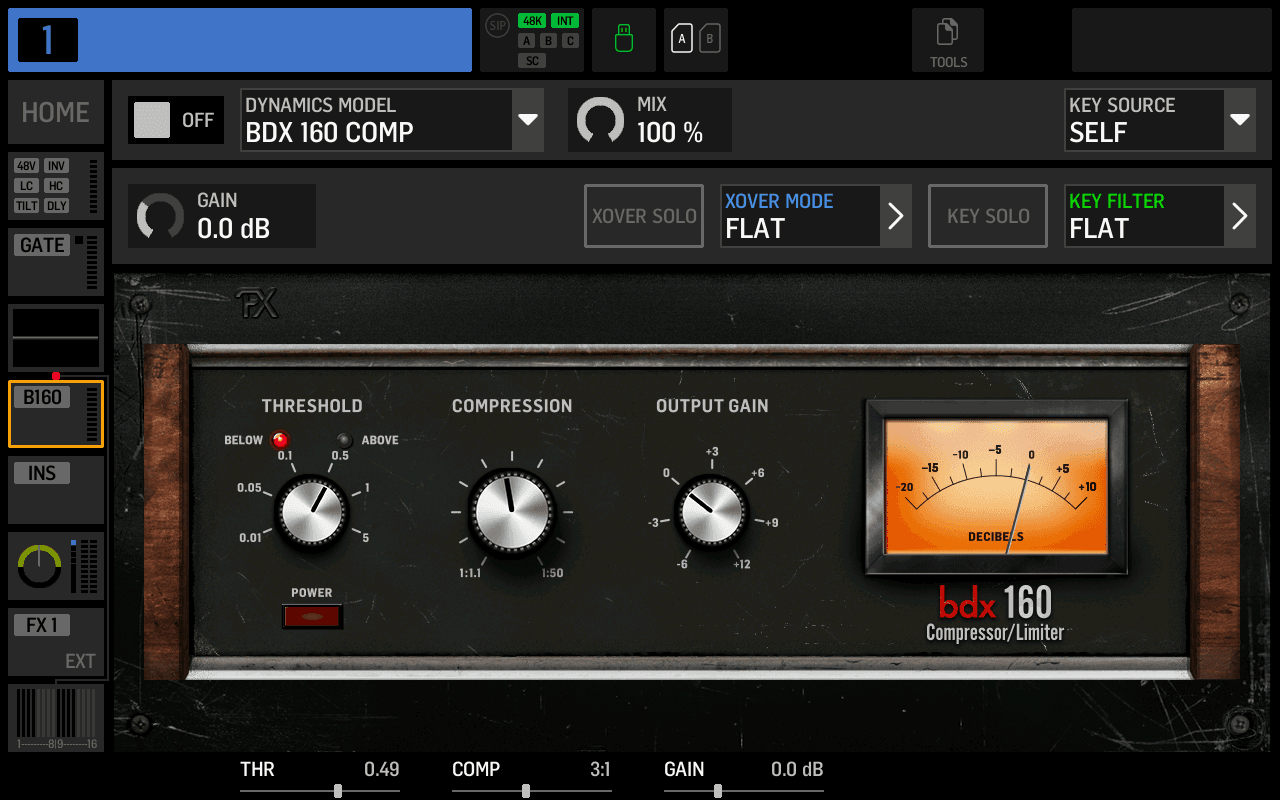The height and width of the screenshot is (800, 1280).
Task: Click the red BELOW threshold LED
Action: (280, 440)
